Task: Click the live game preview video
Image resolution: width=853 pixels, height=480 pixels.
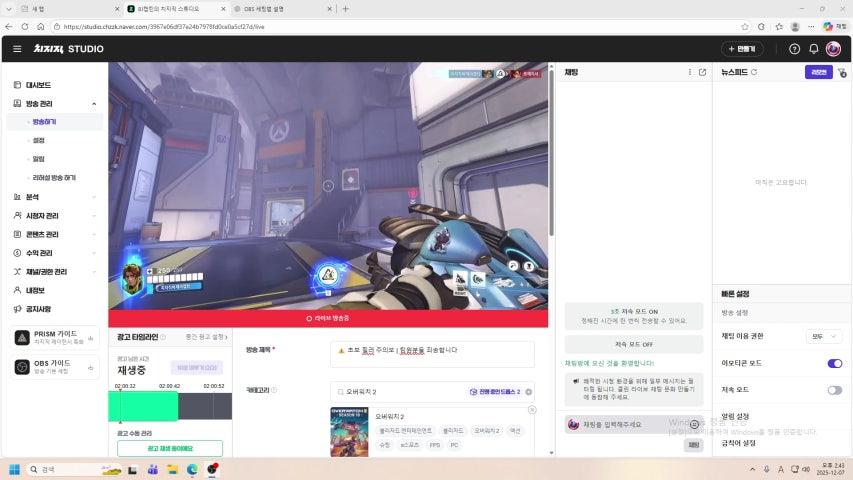Action: [328, 186]
